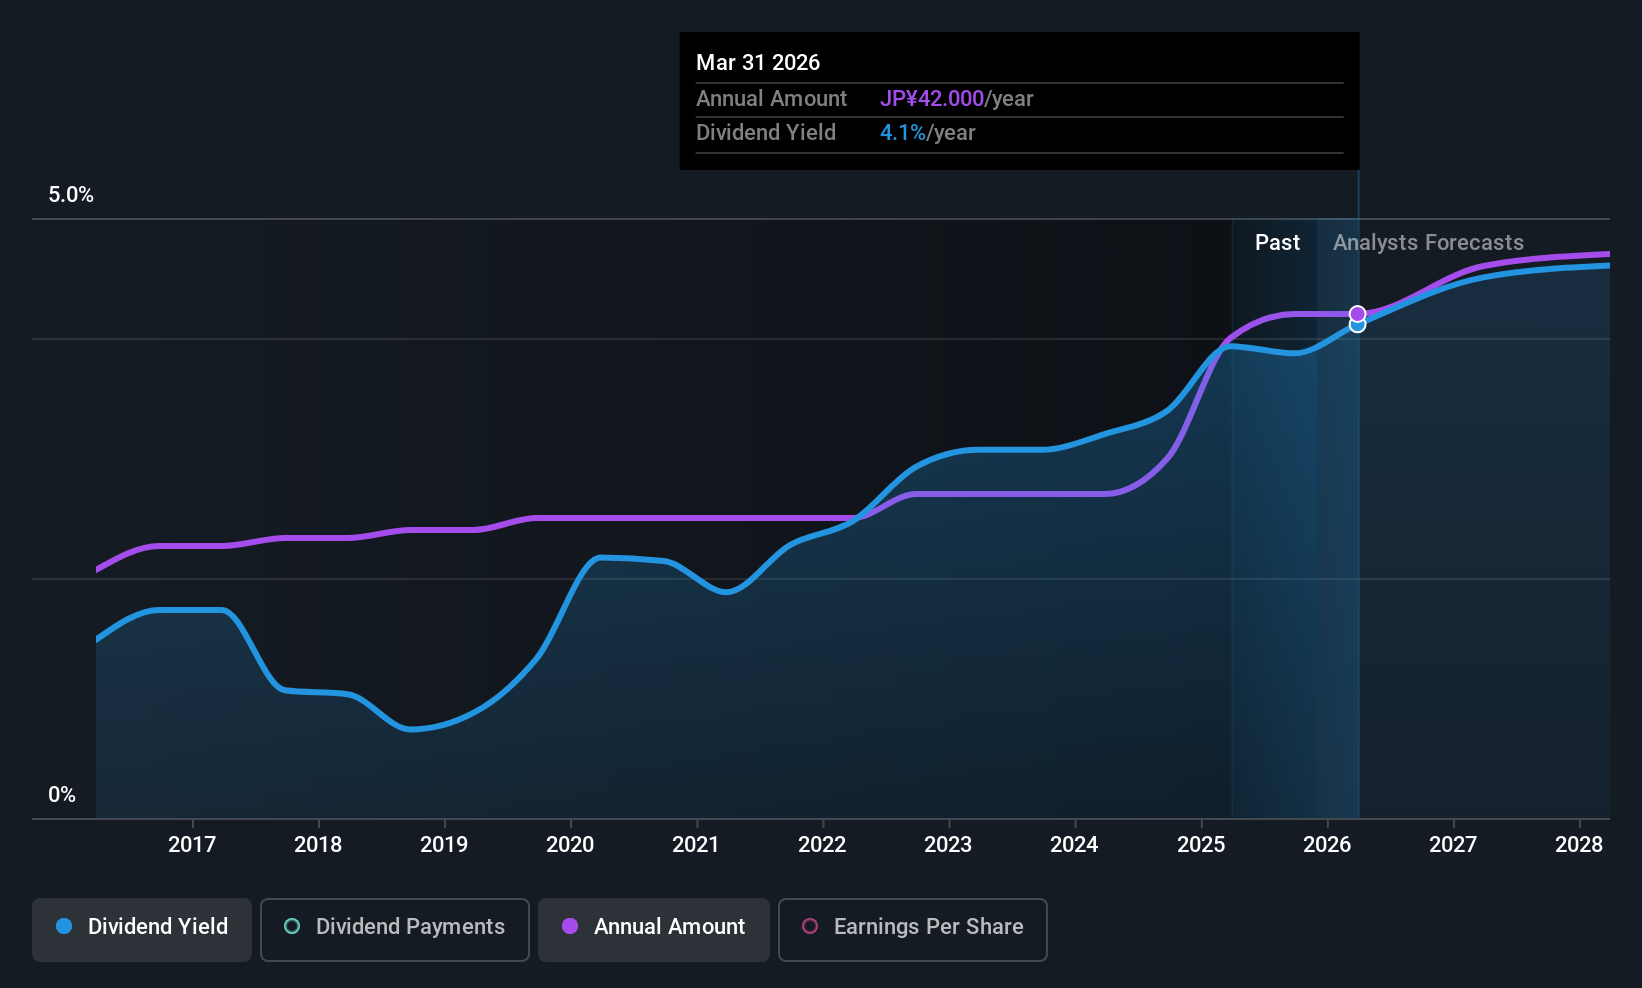This screenshot has height=988, width=1642.
Task: Click the 5.0% y-axis label
Action: tap(71, 195)
